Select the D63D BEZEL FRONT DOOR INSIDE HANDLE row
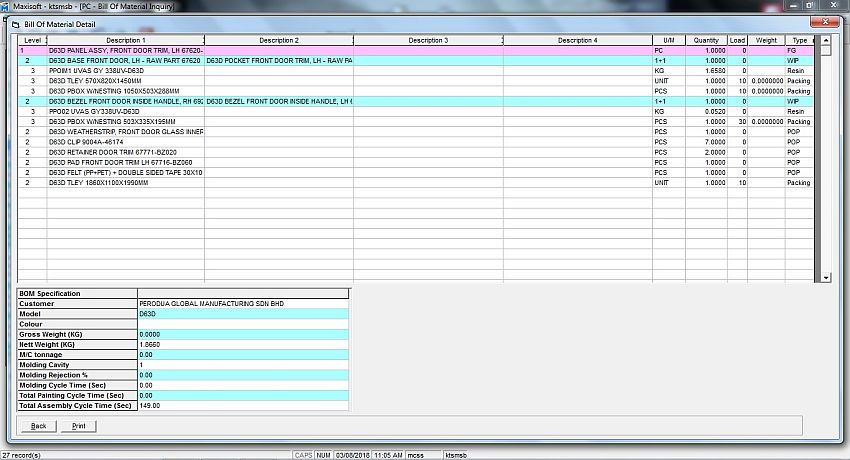Viewport: 850px width, 460px height. (x=125, y=101)
